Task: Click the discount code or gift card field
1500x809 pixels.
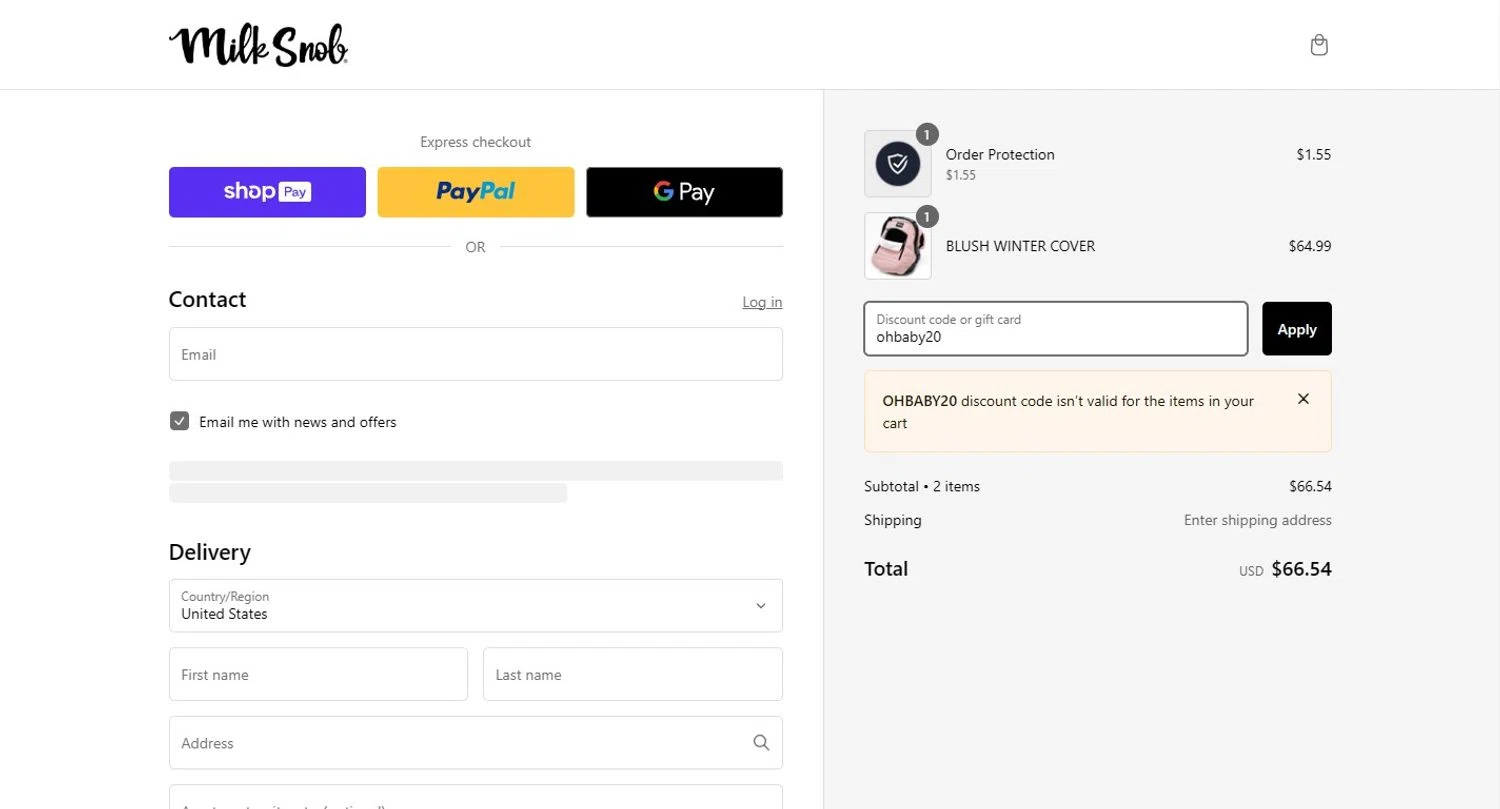Action: (x=1056, y=329)
